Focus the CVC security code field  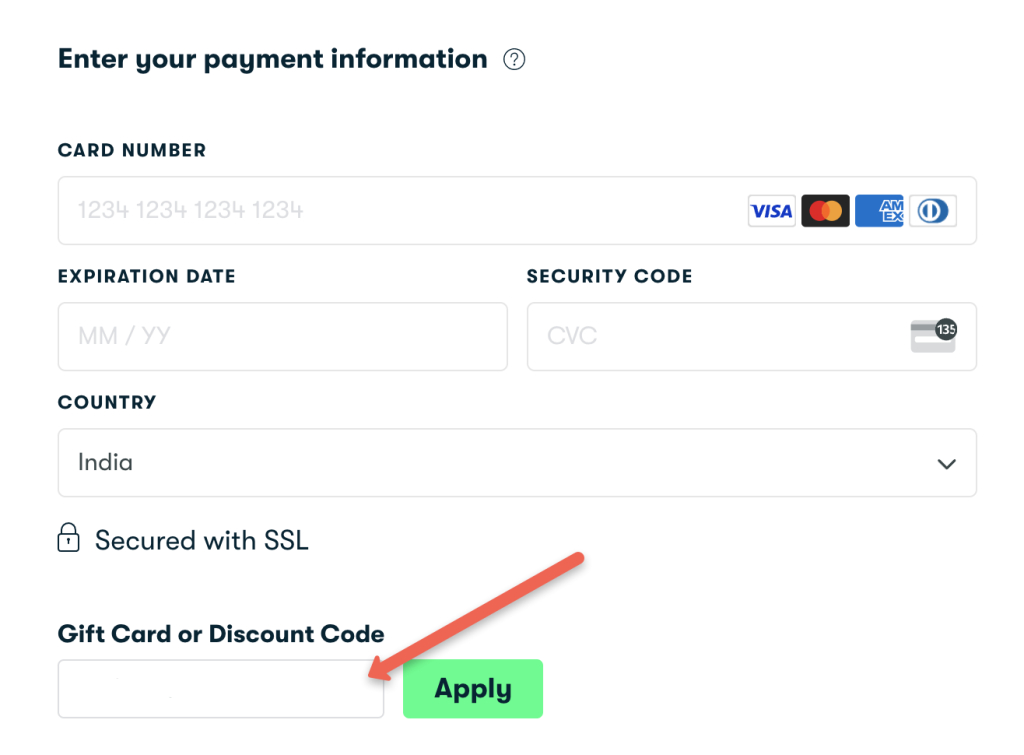click(x=710, y=336)
